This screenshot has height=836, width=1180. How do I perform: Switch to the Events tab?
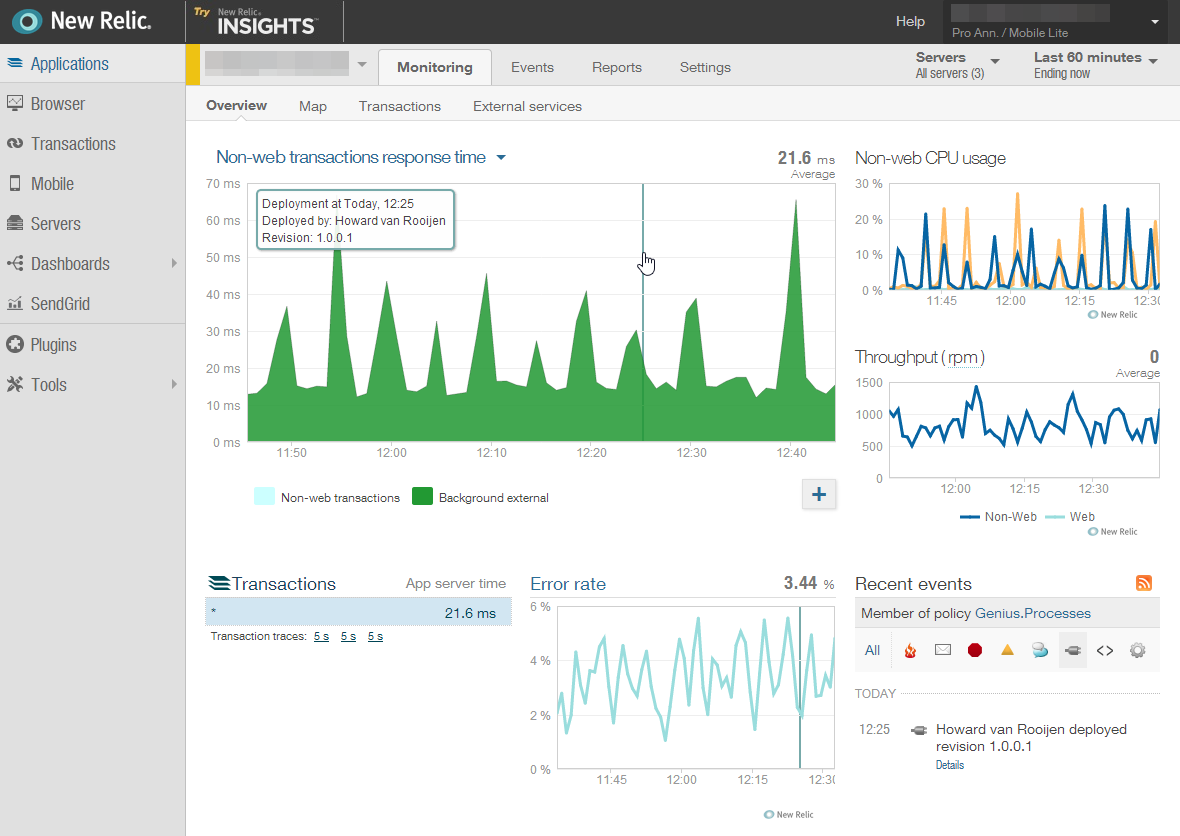pos(532,67)
